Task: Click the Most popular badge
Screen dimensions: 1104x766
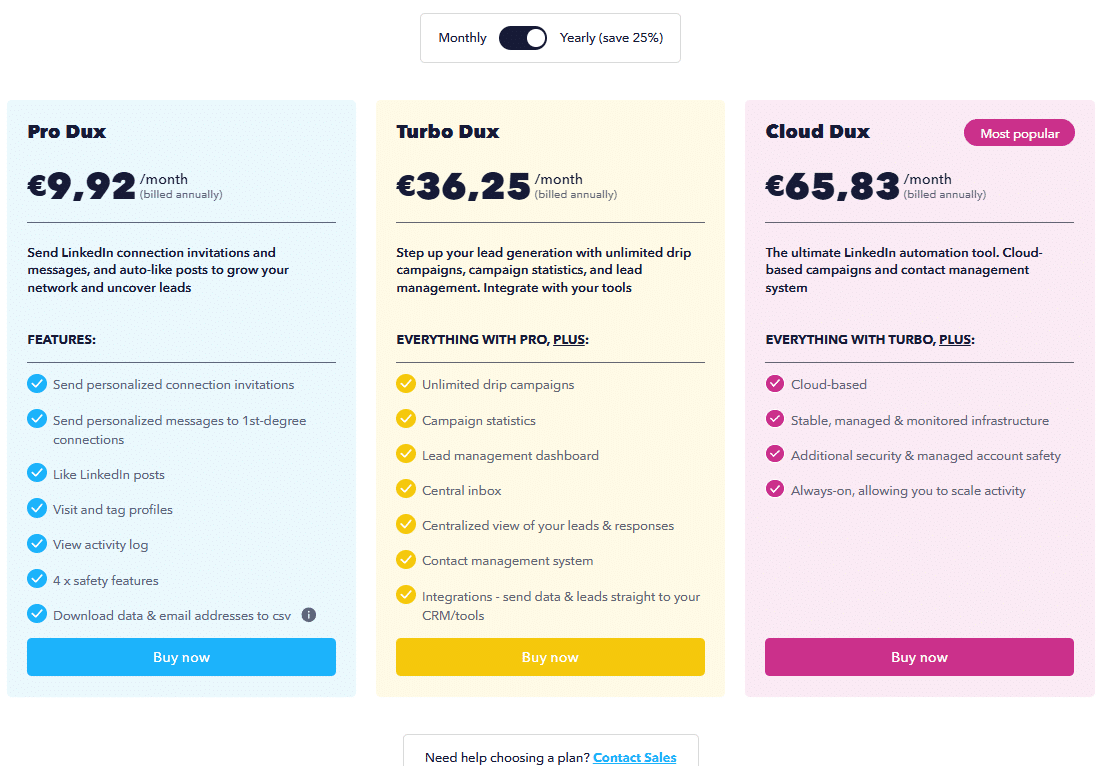Action: [x=1019, y=133]
